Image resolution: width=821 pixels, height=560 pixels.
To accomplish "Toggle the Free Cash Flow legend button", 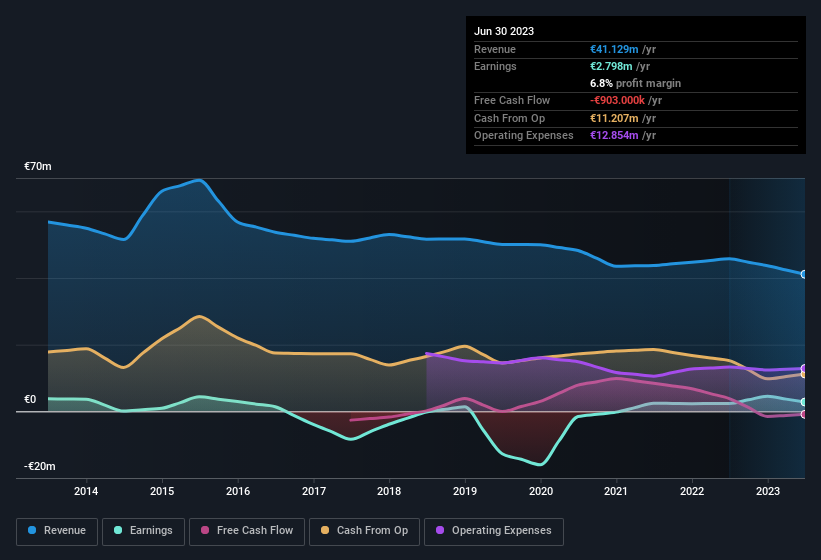I will tap(247, 531).
